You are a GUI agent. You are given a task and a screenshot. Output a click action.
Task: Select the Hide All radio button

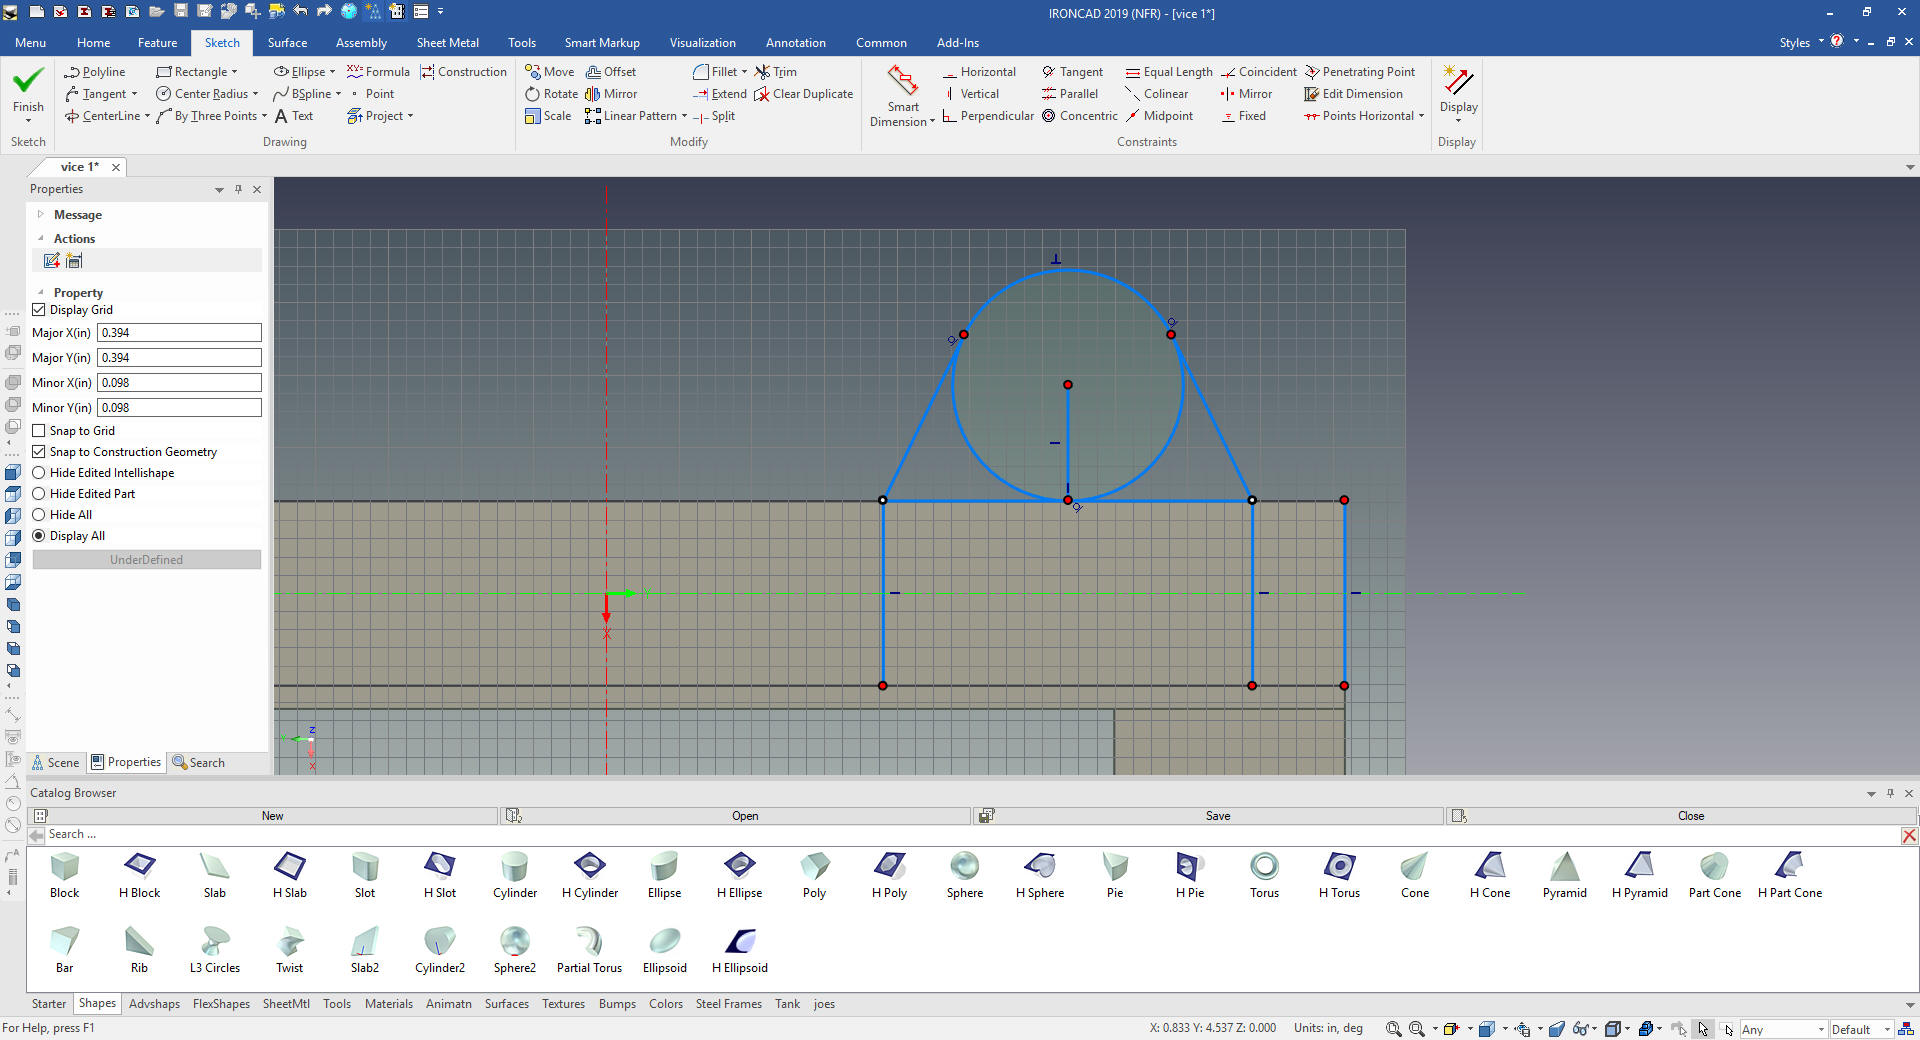point(39,515)
